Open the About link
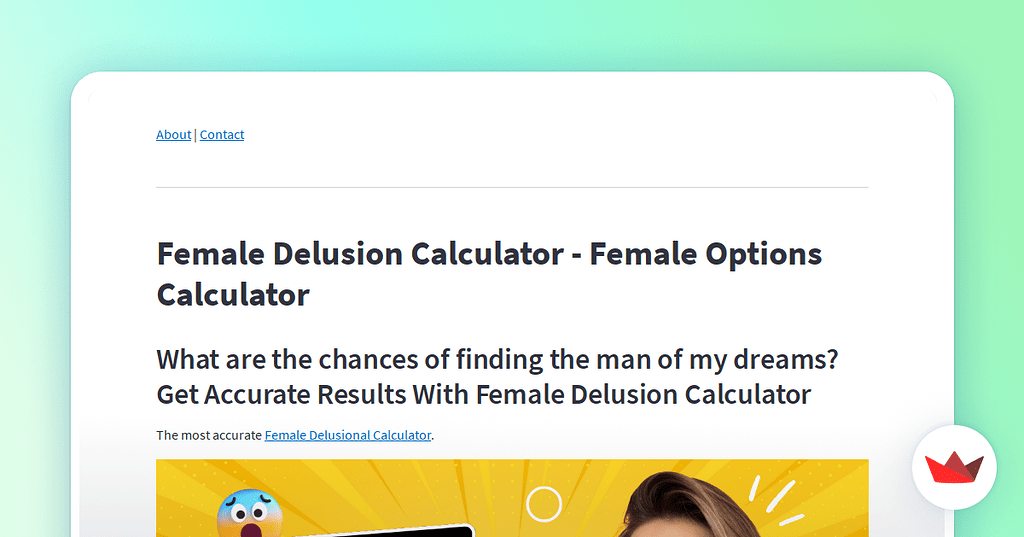Screen dimensions: 1024x537 pos(173,135)
